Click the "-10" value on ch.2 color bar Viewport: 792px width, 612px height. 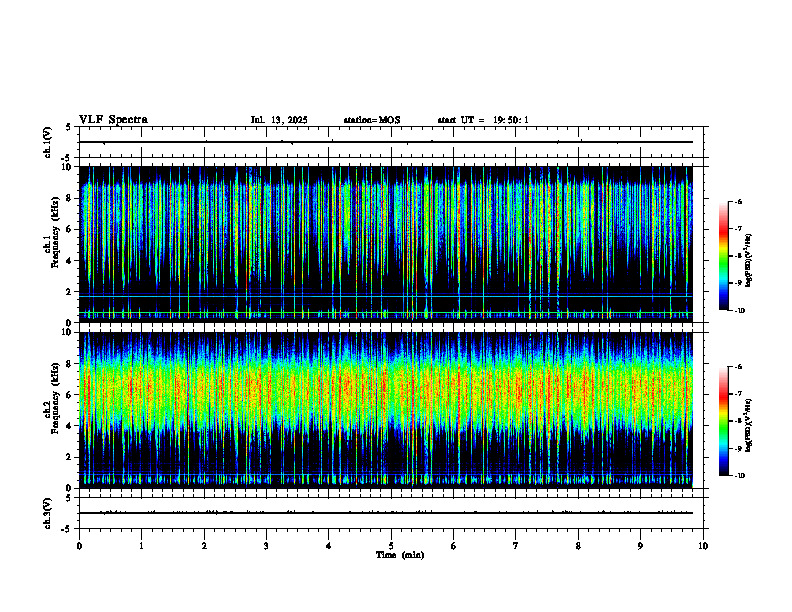click(739, 476)
